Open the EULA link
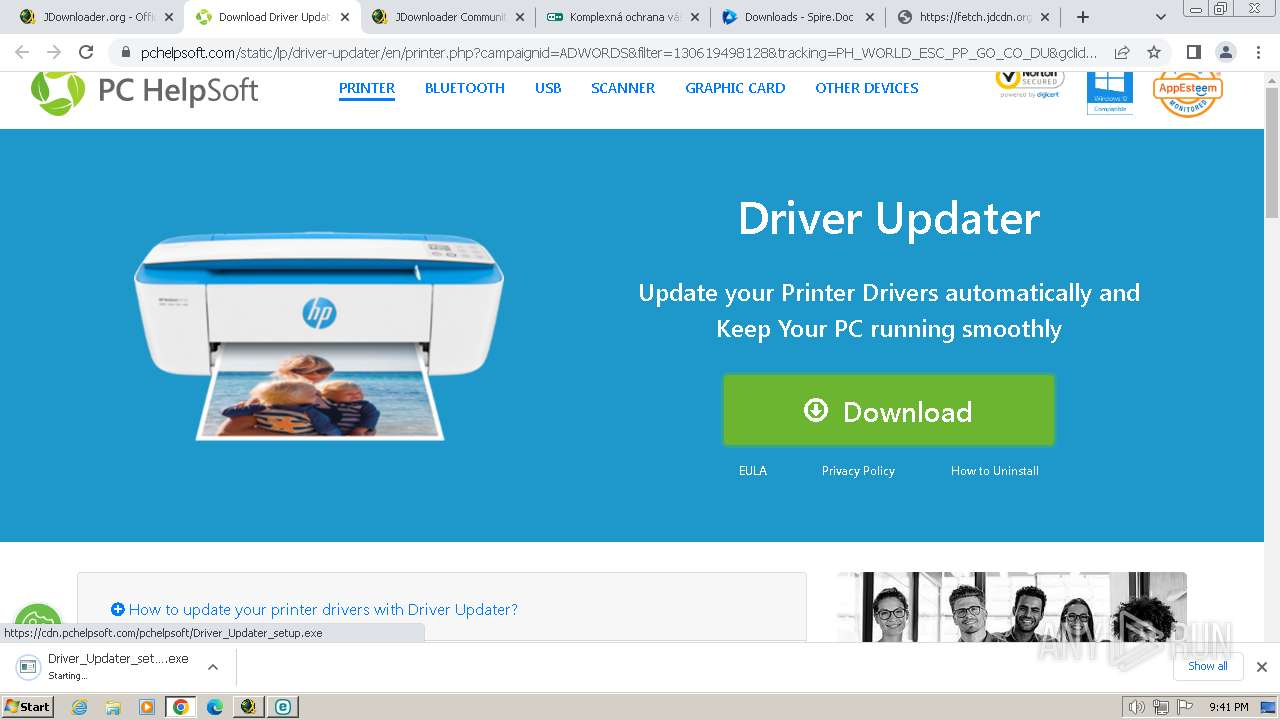This screenshot has width=1280, height=720. pos(753,471)
